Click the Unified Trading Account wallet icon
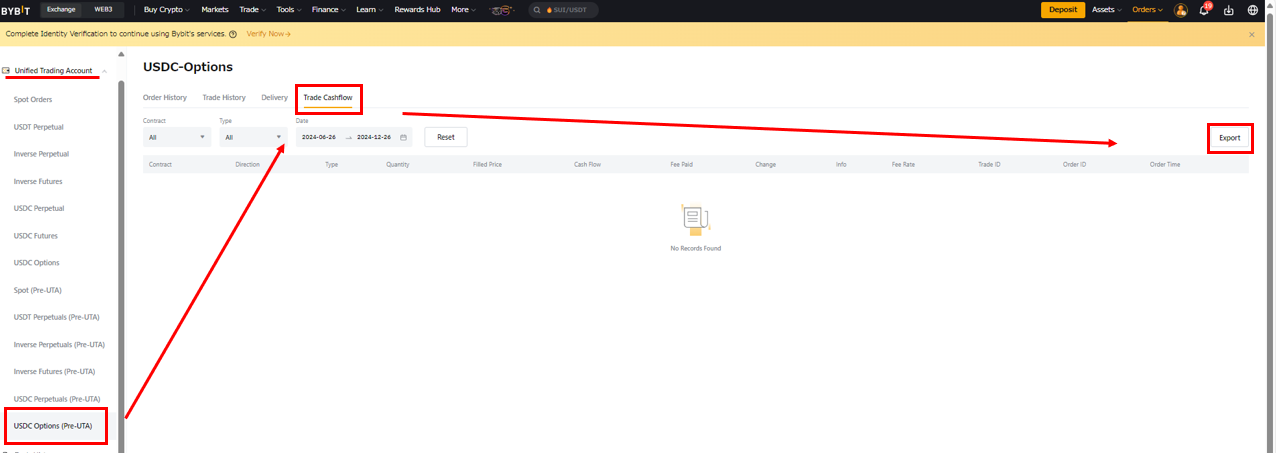The height and width of the screenshot is (453, 1276). (7, 71)
